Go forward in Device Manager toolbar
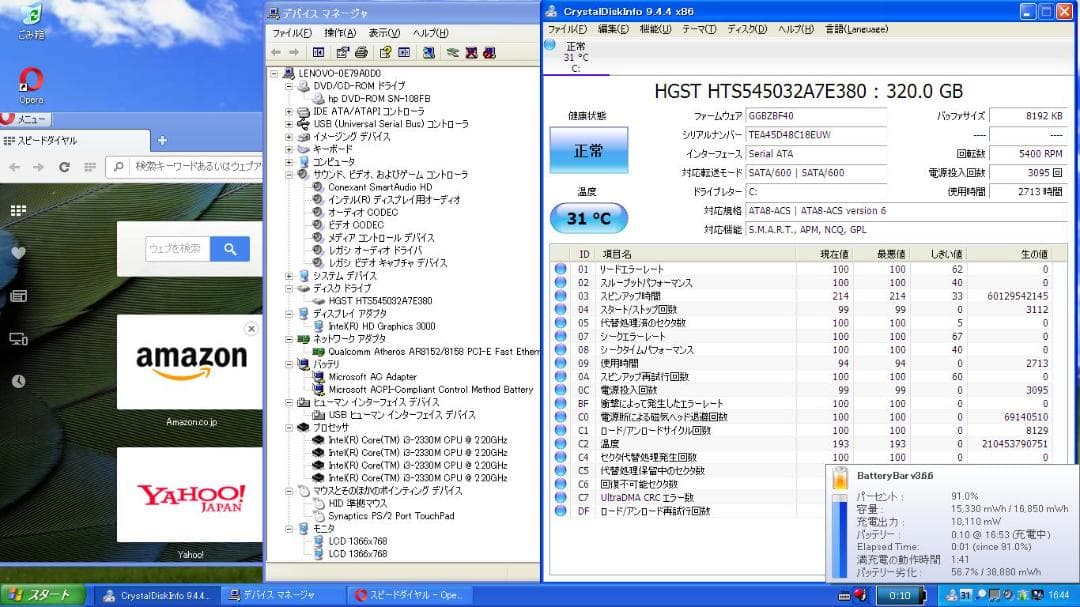The width and height of the screenshot is (1080, 607). (x=294, y=52)
